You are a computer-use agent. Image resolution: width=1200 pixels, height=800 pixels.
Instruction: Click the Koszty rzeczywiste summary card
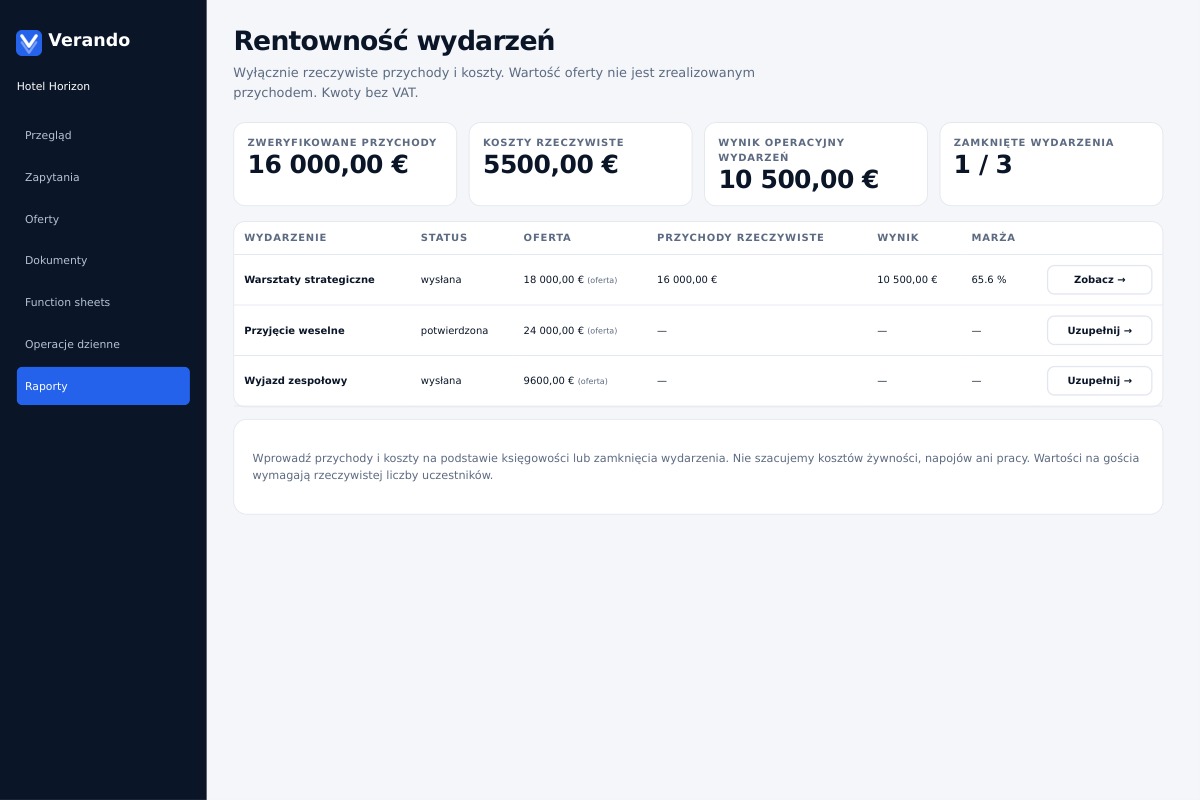click(580, 164)
